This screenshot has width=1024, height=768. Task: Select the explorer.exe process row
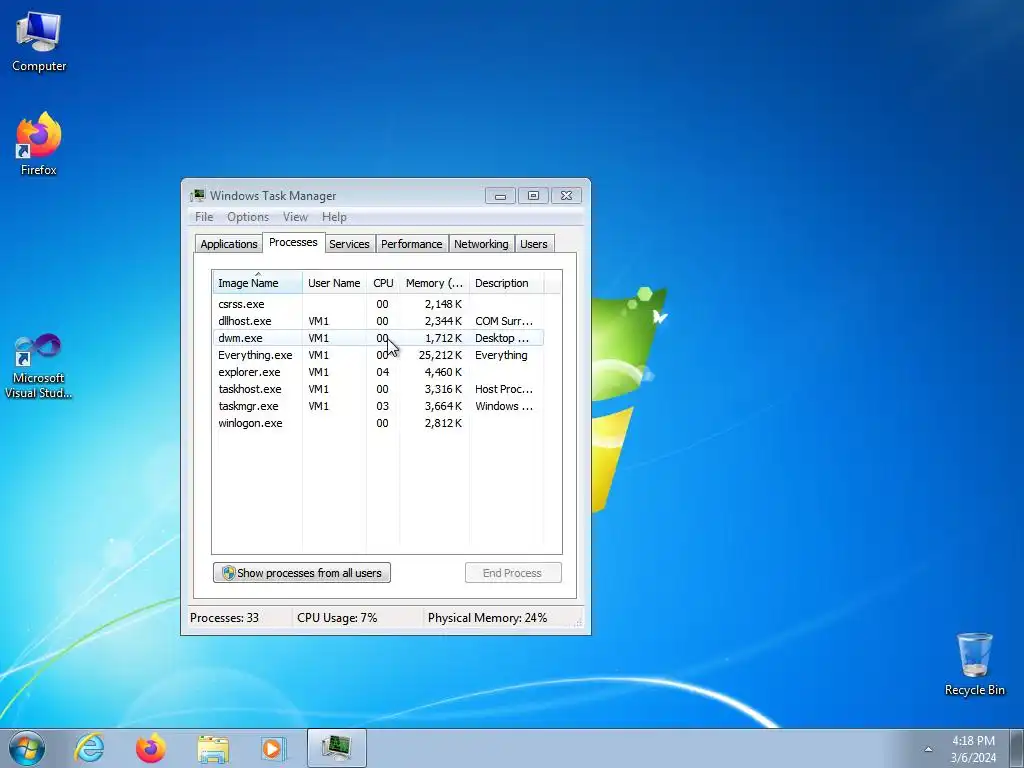tap(378, 372)
